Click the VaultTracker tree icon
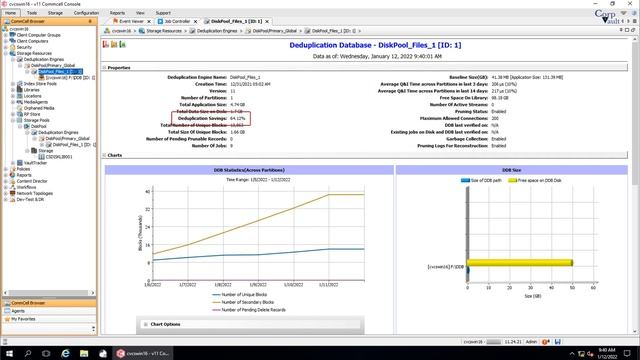Viewport: 640px width, 360px height. coord(20,163)
